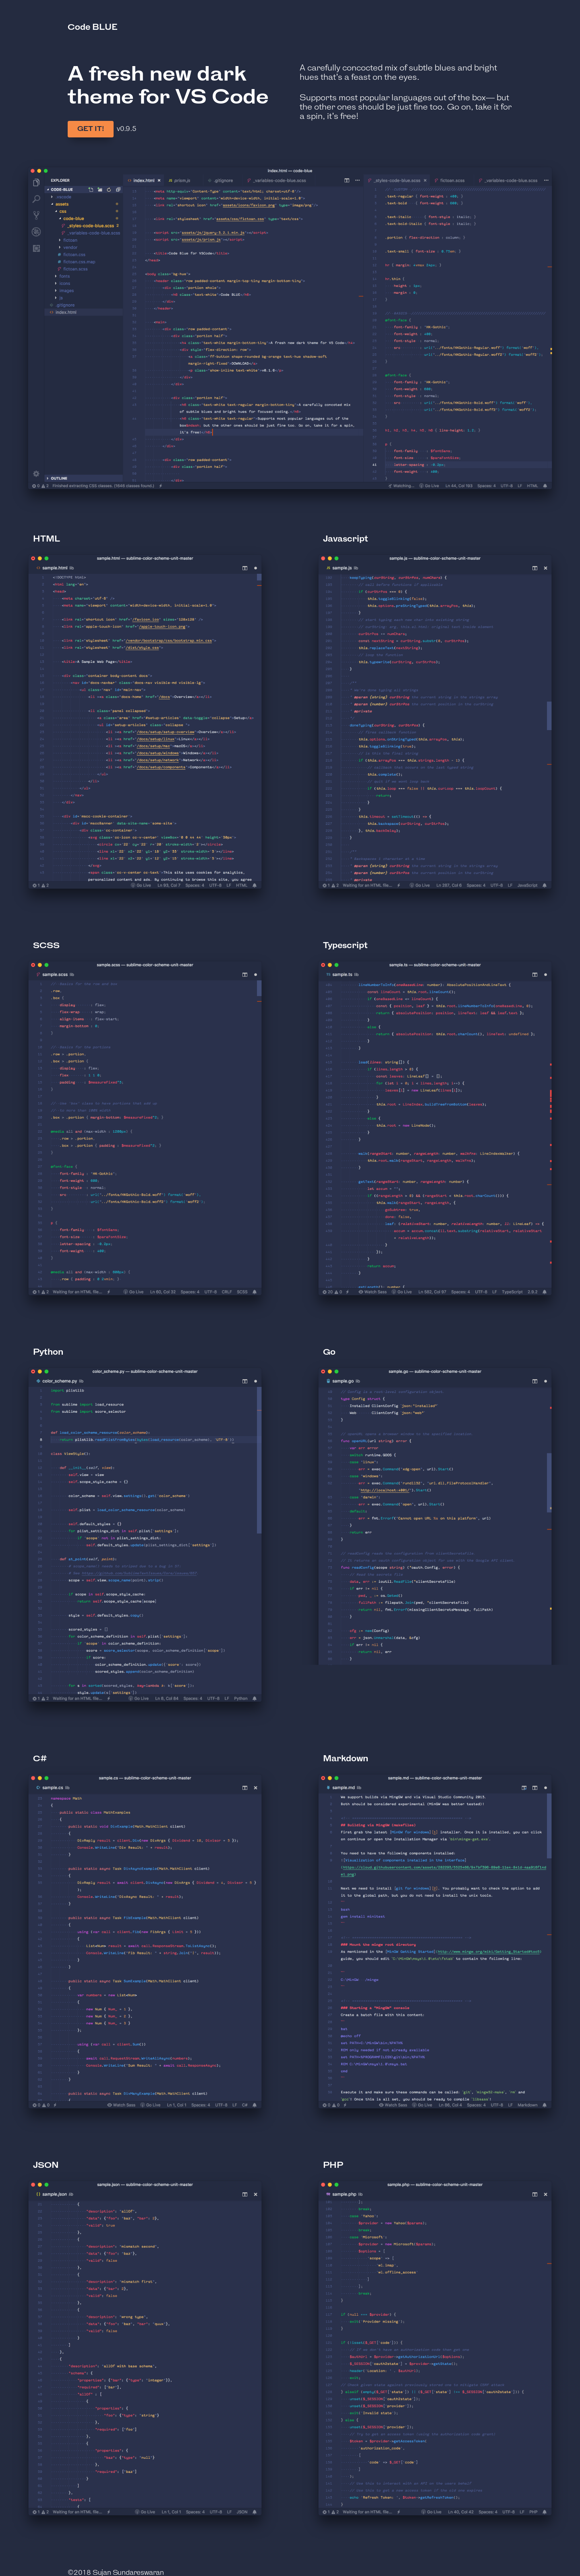Open the JSON sample screenshot
Screen dimensions: 580x2576
[145, 2348]
